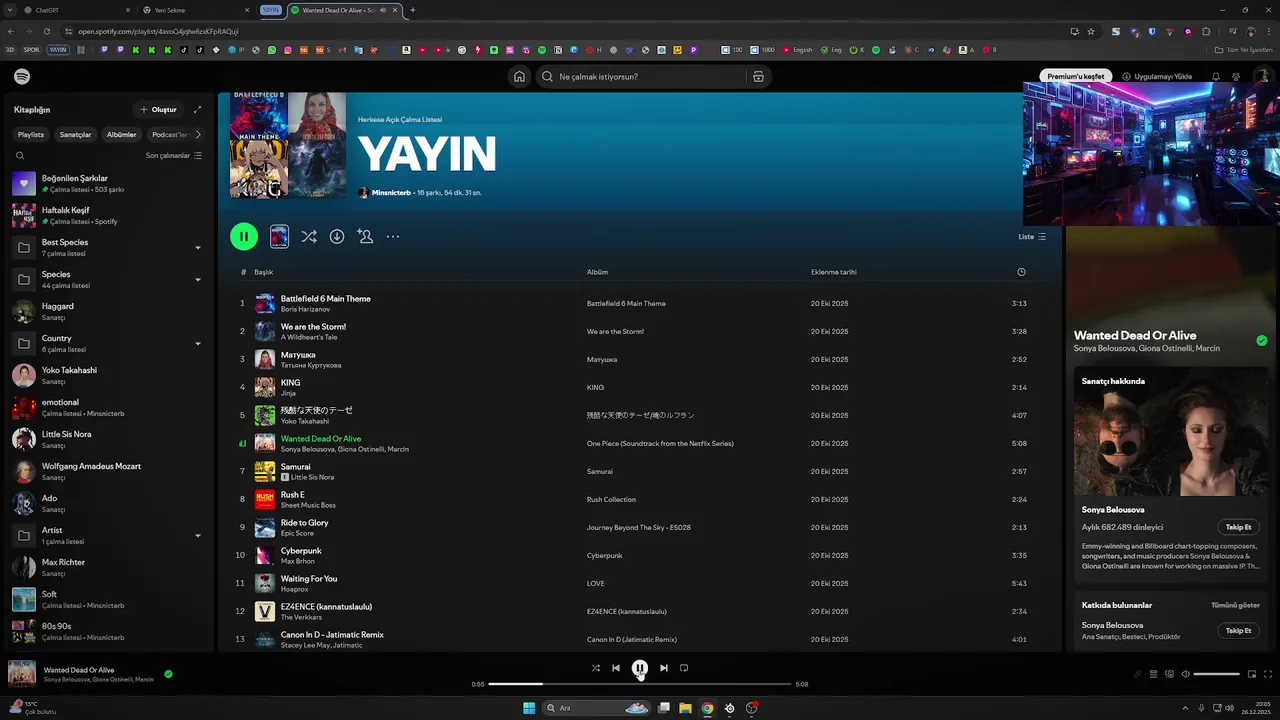Screen dimensions: 1280x720
Task: Toggle saved checkmark beside Wanted Dead Or Alive panel title
Action: pyautogui.click(x=1262, y=341)
